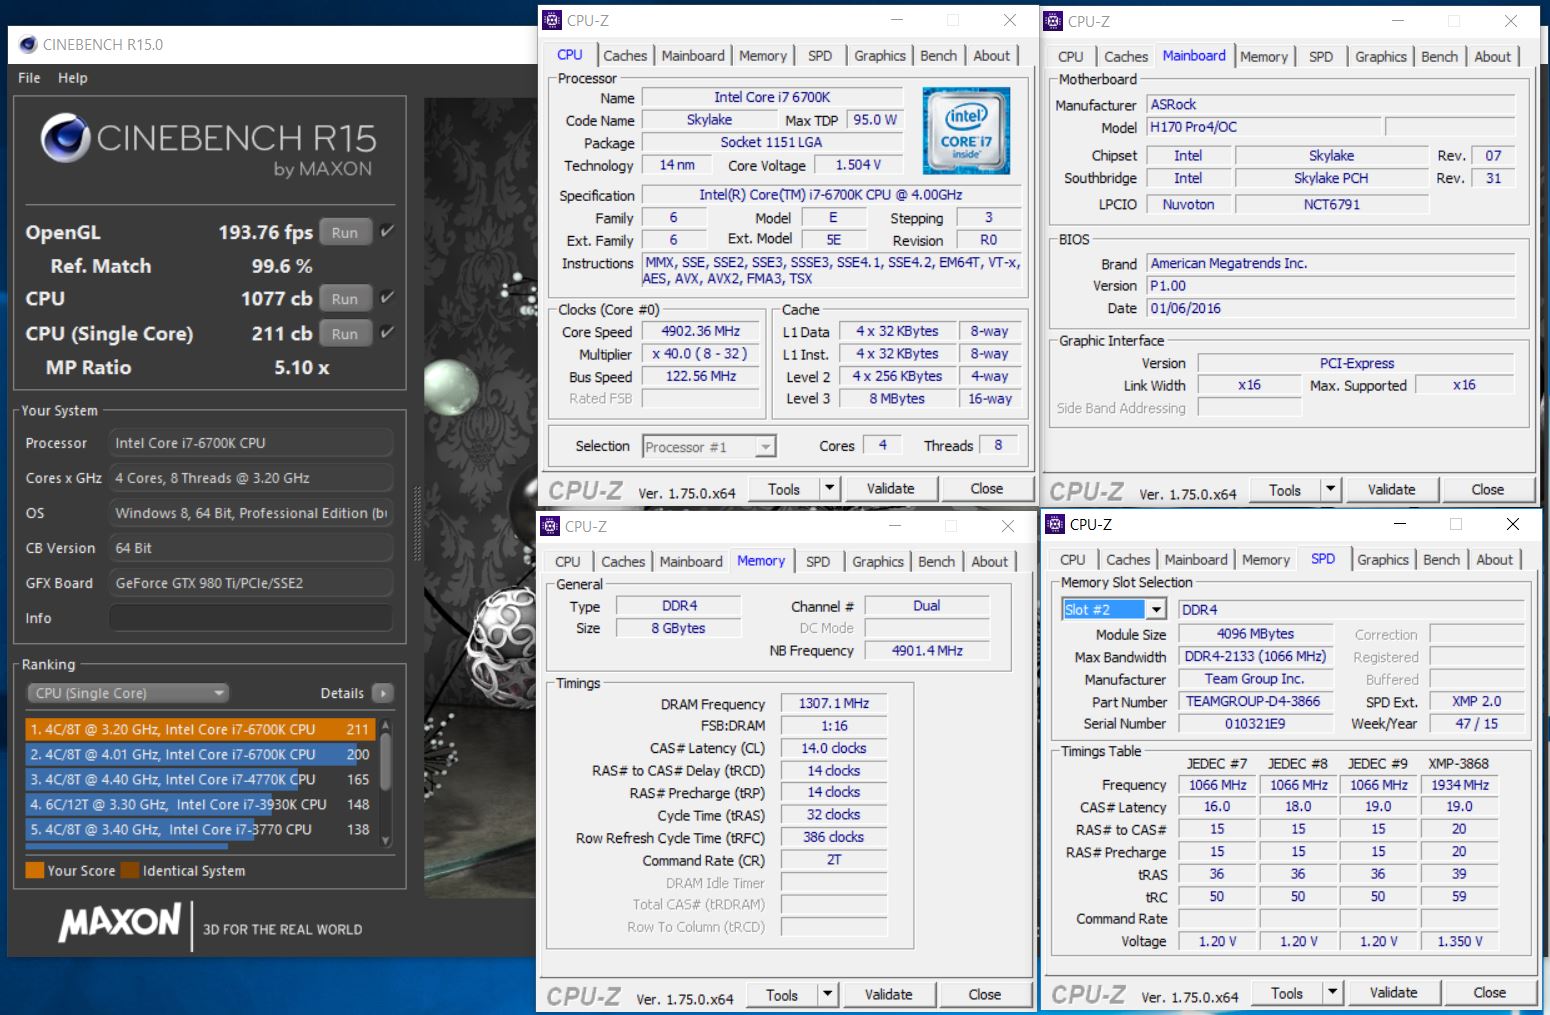Toggle the CPU test checkbox
This screenshot has width=1550, height=1015.
[x=387, y=298]
